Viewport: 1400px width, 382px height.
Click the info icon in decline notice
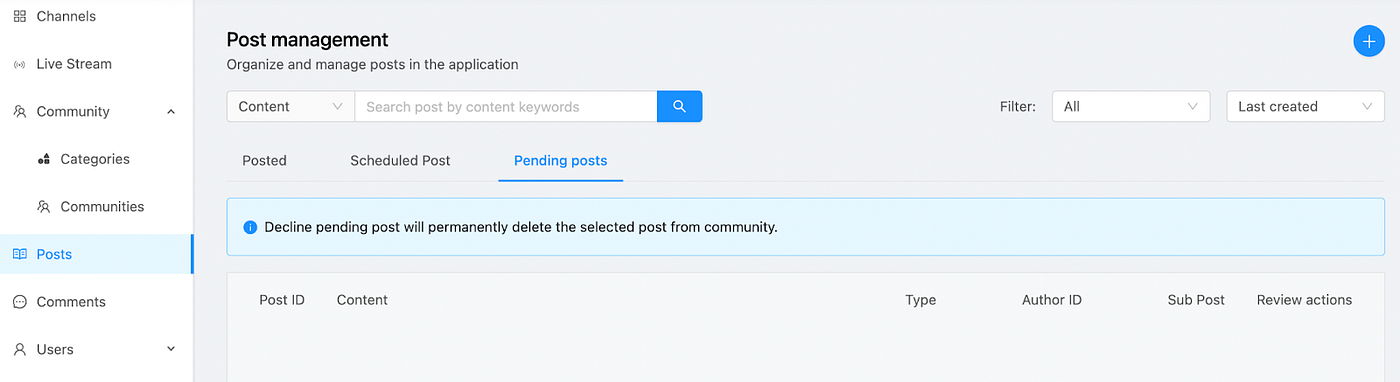[x=250, y=227]
